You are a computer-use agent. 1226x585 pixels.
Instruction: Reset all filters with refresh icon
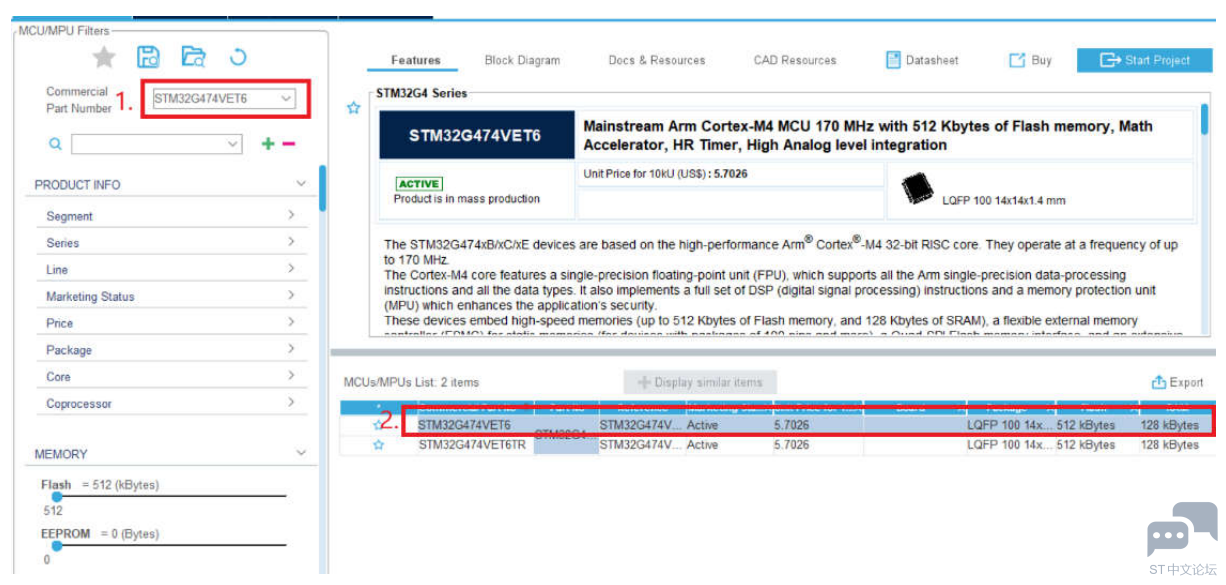click(x=238, y=57)
